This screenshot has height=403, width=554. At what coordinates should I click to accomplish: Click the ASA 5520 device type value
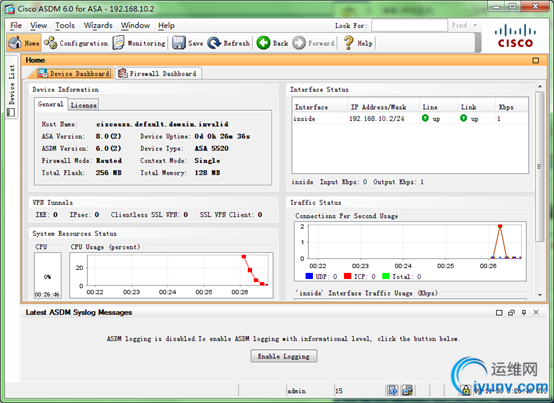coord(211,148)
